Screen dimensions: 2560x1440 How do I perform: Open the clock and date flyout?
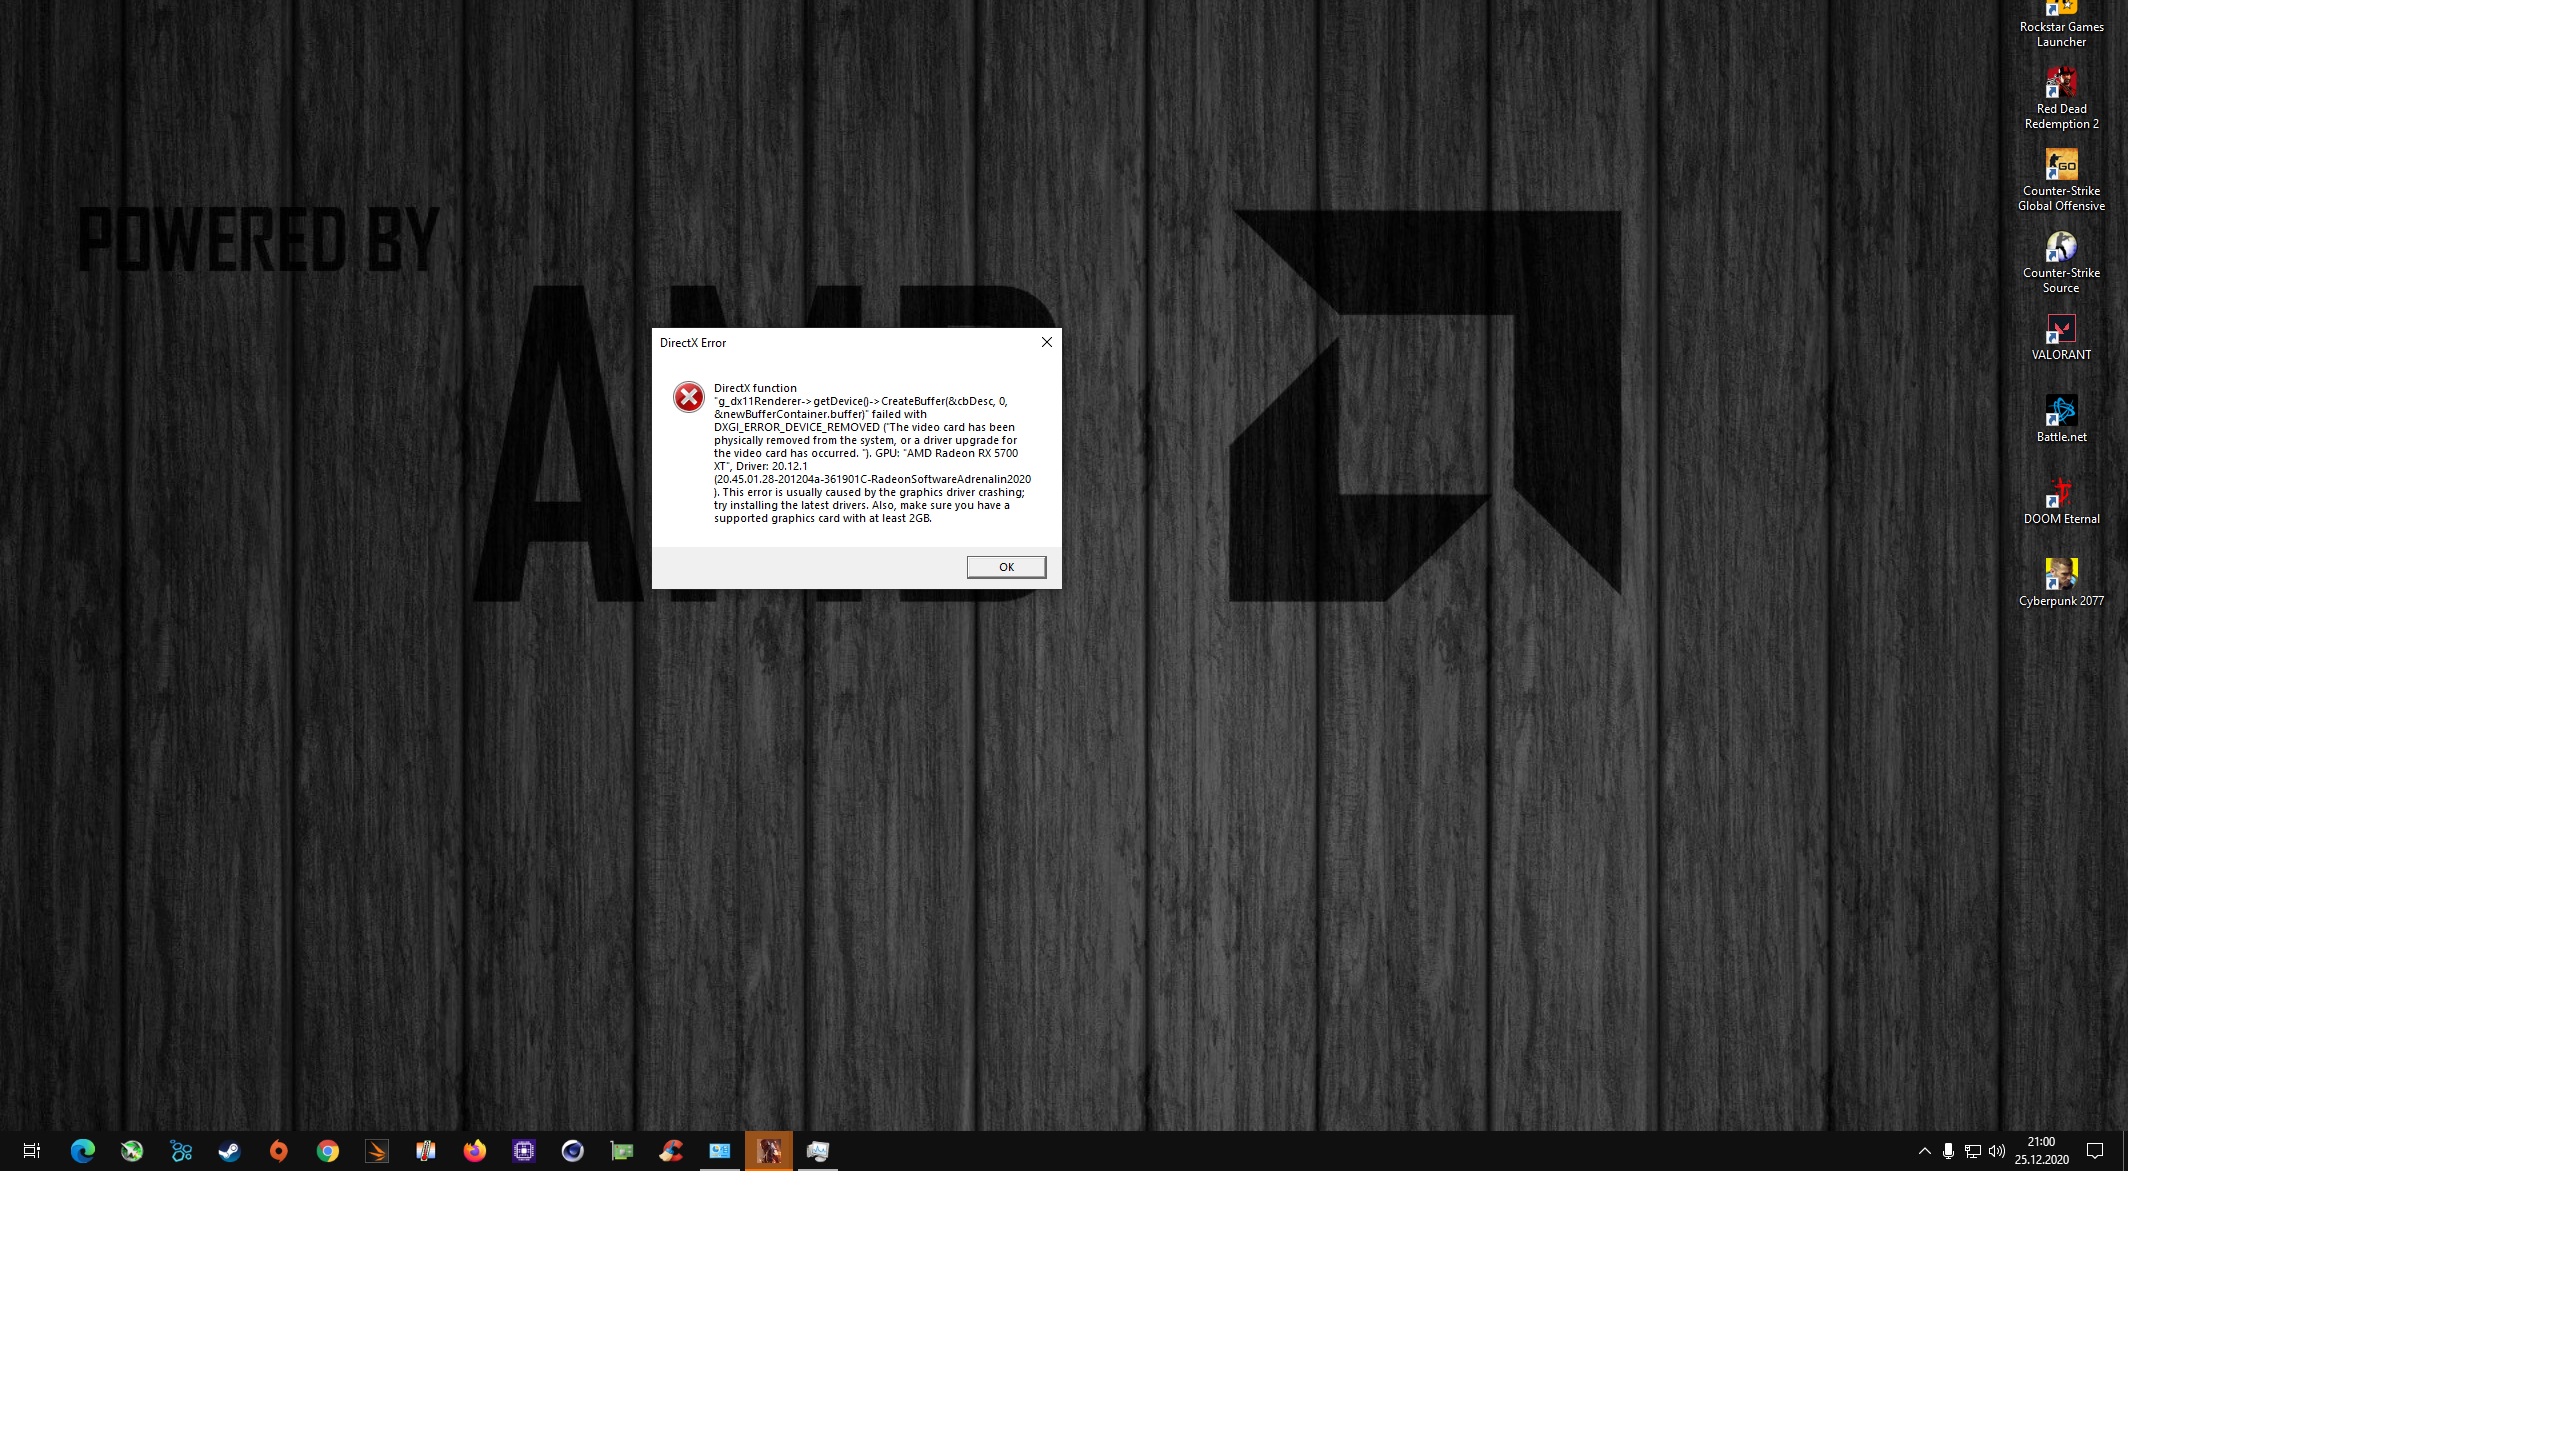(2041, 1151)
